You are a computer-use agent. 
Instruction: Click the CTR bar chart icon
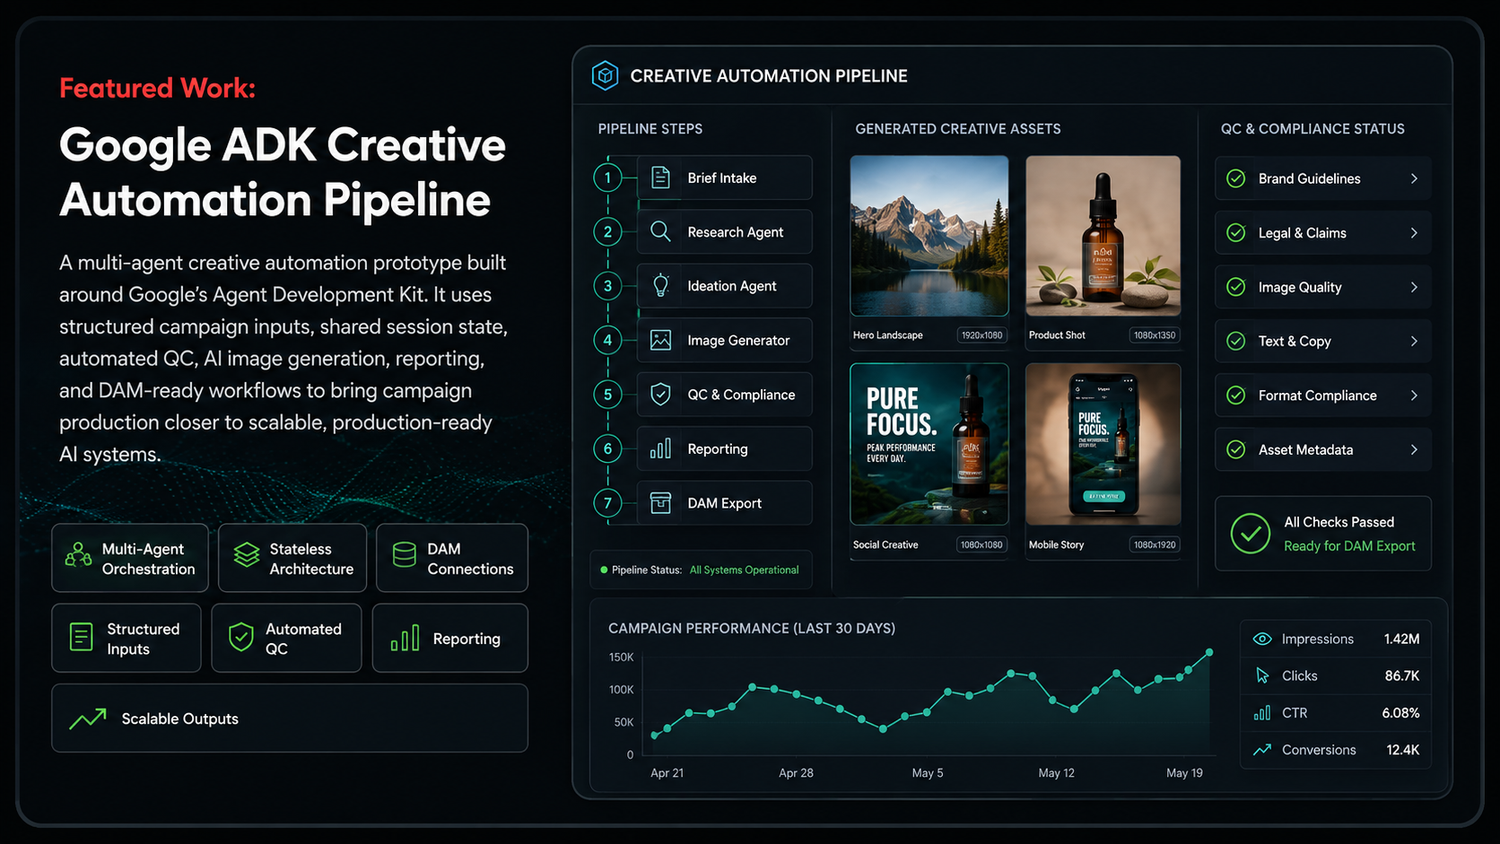coord(1262,713)
